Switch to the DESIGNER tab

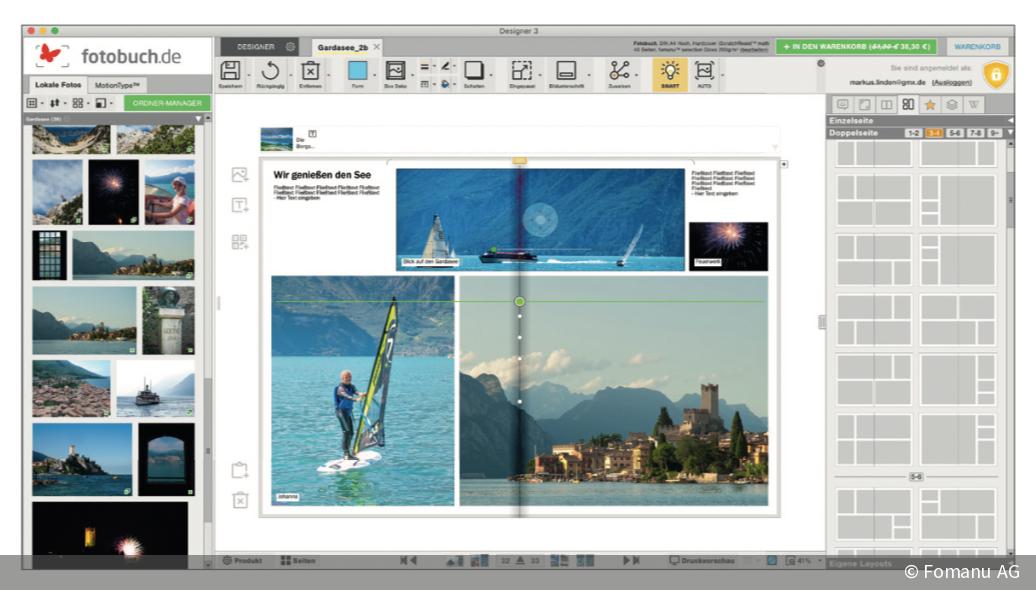coord(259,47)
